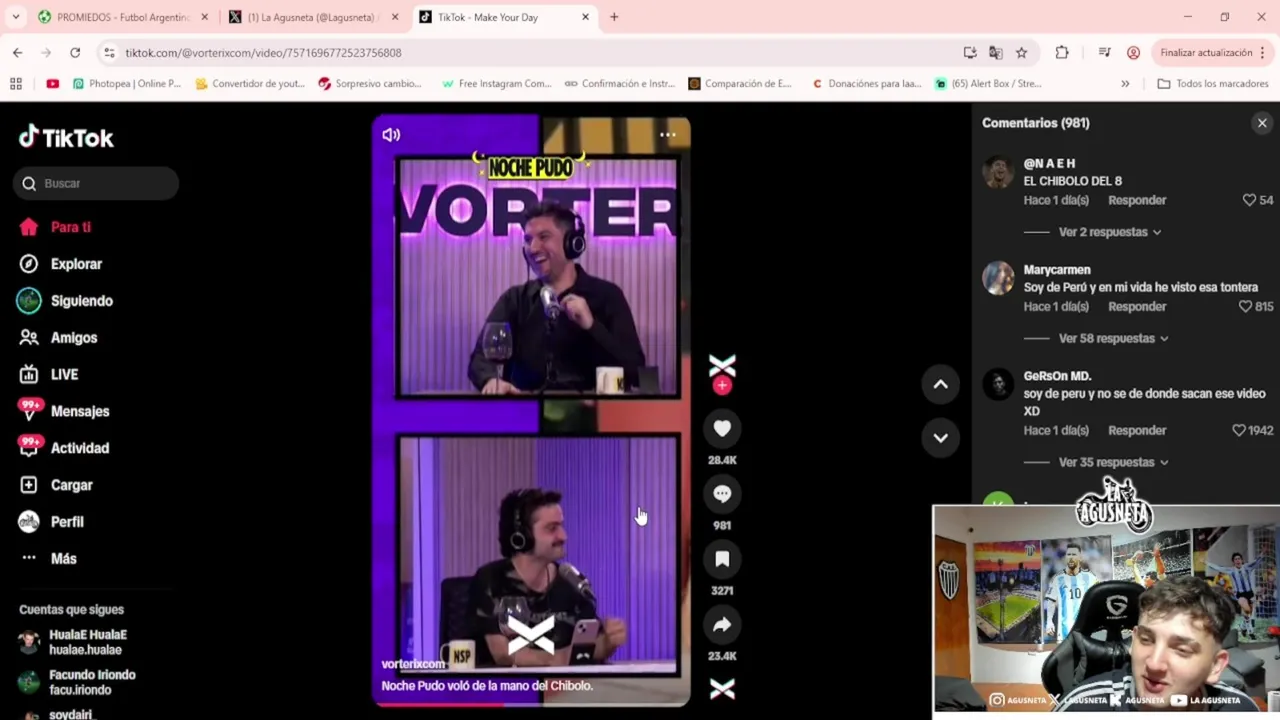Open the translate page icon
This screenshot has height=720, width=1280.
click(x=995, y=53)
